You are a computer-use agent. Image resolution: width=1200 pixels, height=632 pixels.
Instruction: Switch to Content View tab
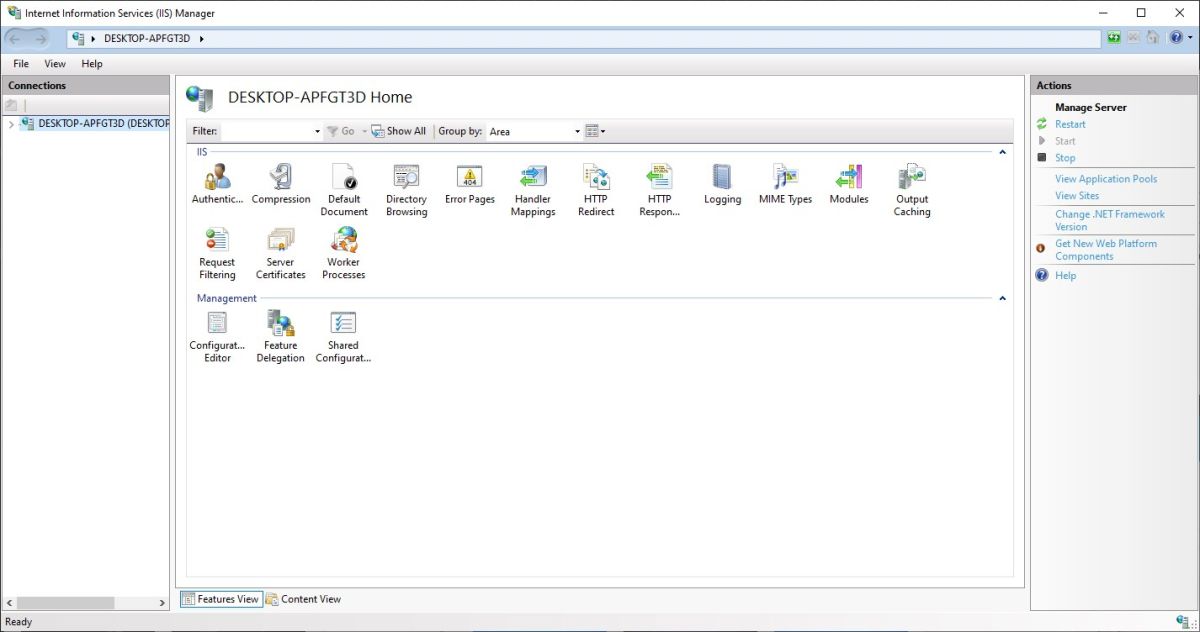pos(303,598)
